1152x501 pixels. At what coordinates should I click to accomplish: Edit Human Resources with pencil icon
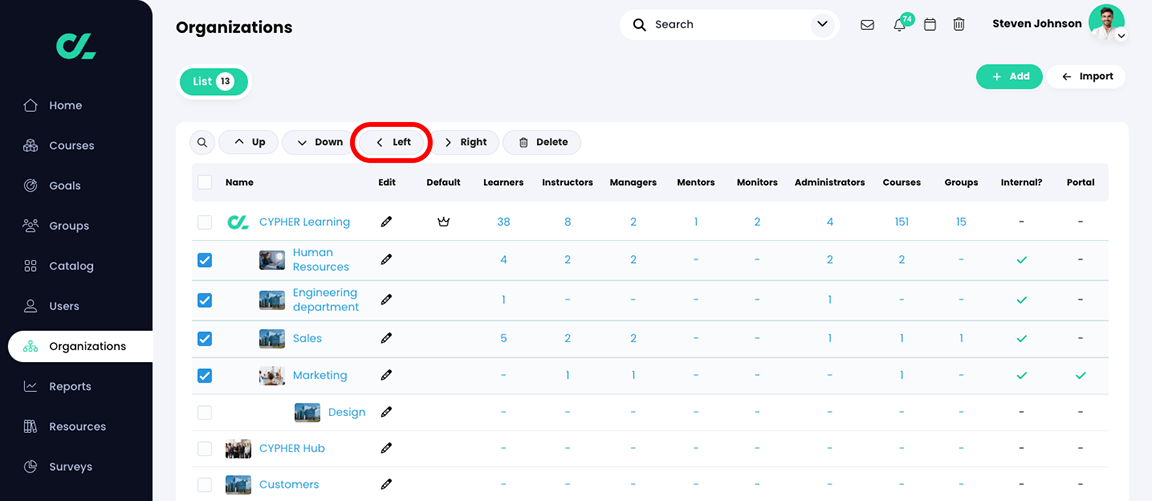[386, 259]
